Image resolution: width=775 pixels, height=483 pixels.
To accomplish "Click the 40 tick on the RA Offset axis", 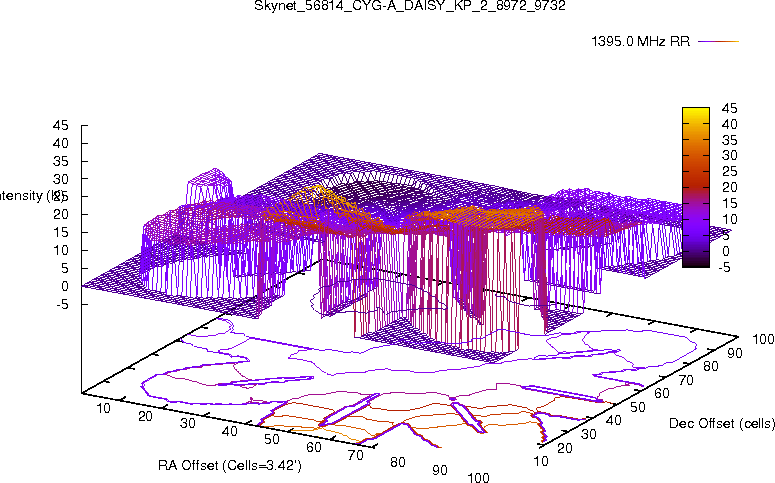I will click(x=229, y=431).
